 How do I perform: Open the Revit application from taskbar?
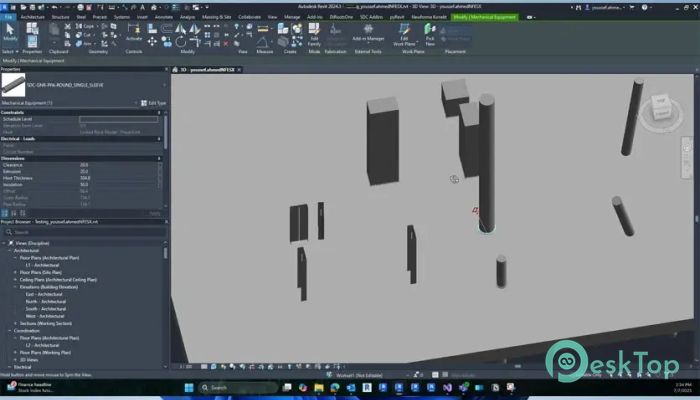(x=367, y=387)
